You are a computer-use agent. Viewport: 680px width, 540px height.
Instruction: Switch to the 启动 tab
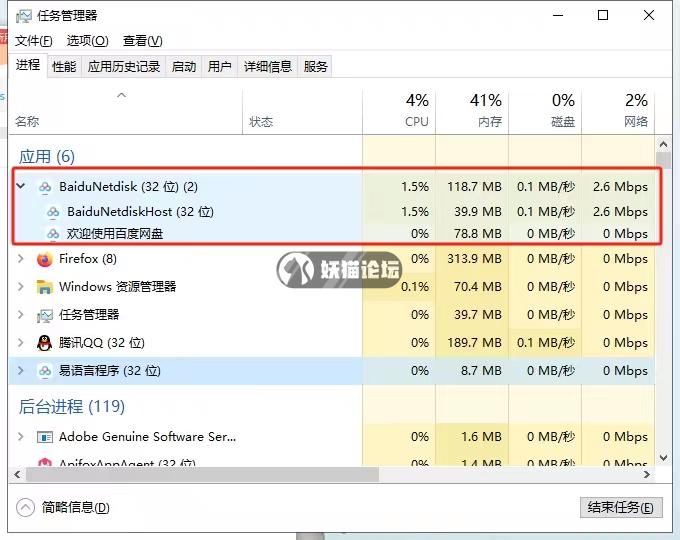coord(183,67)
